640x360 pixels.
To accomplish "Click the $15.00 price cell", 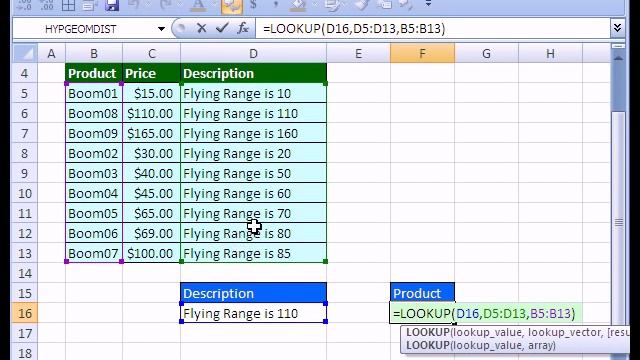I will tap(151, 93).
